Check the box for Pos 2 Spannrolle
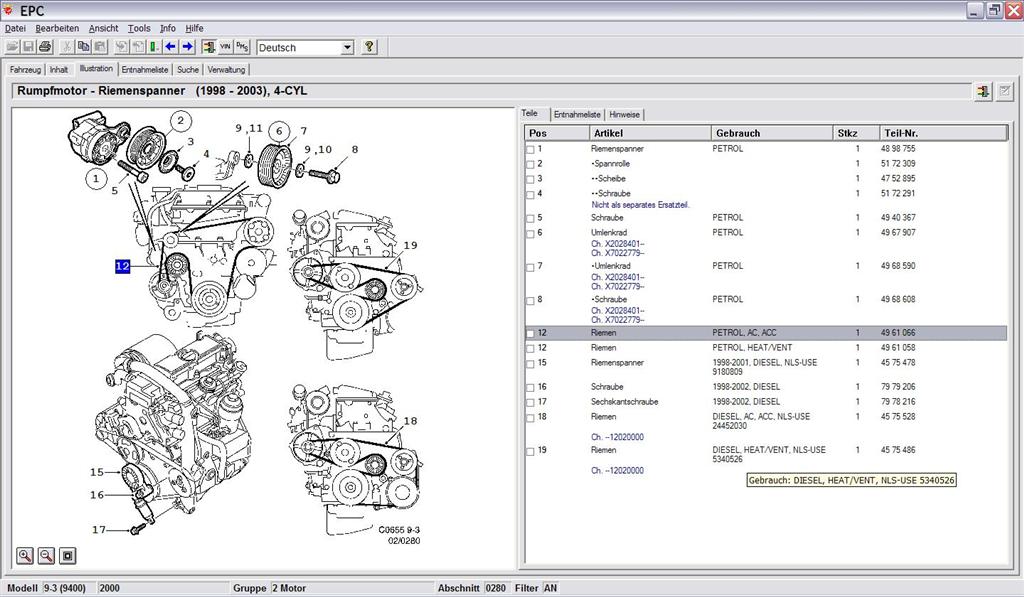Viewport: 1024px width, 597px height. click(x=530, y=165)
